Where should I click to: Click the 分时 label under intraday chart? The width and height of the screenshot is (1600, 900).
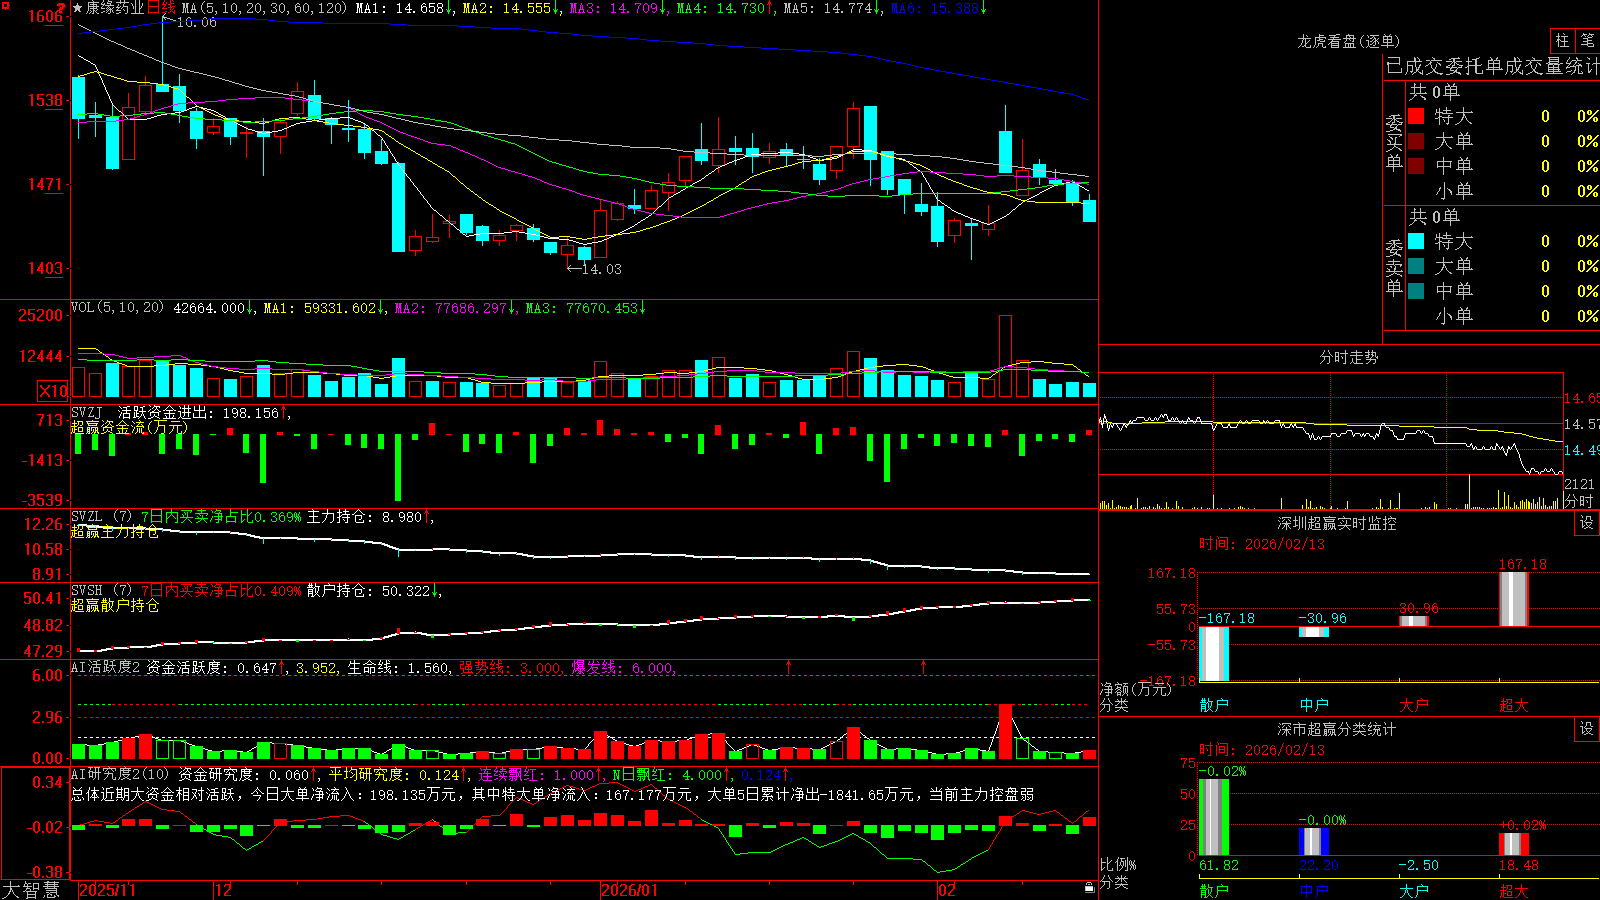pos(1578,501)
